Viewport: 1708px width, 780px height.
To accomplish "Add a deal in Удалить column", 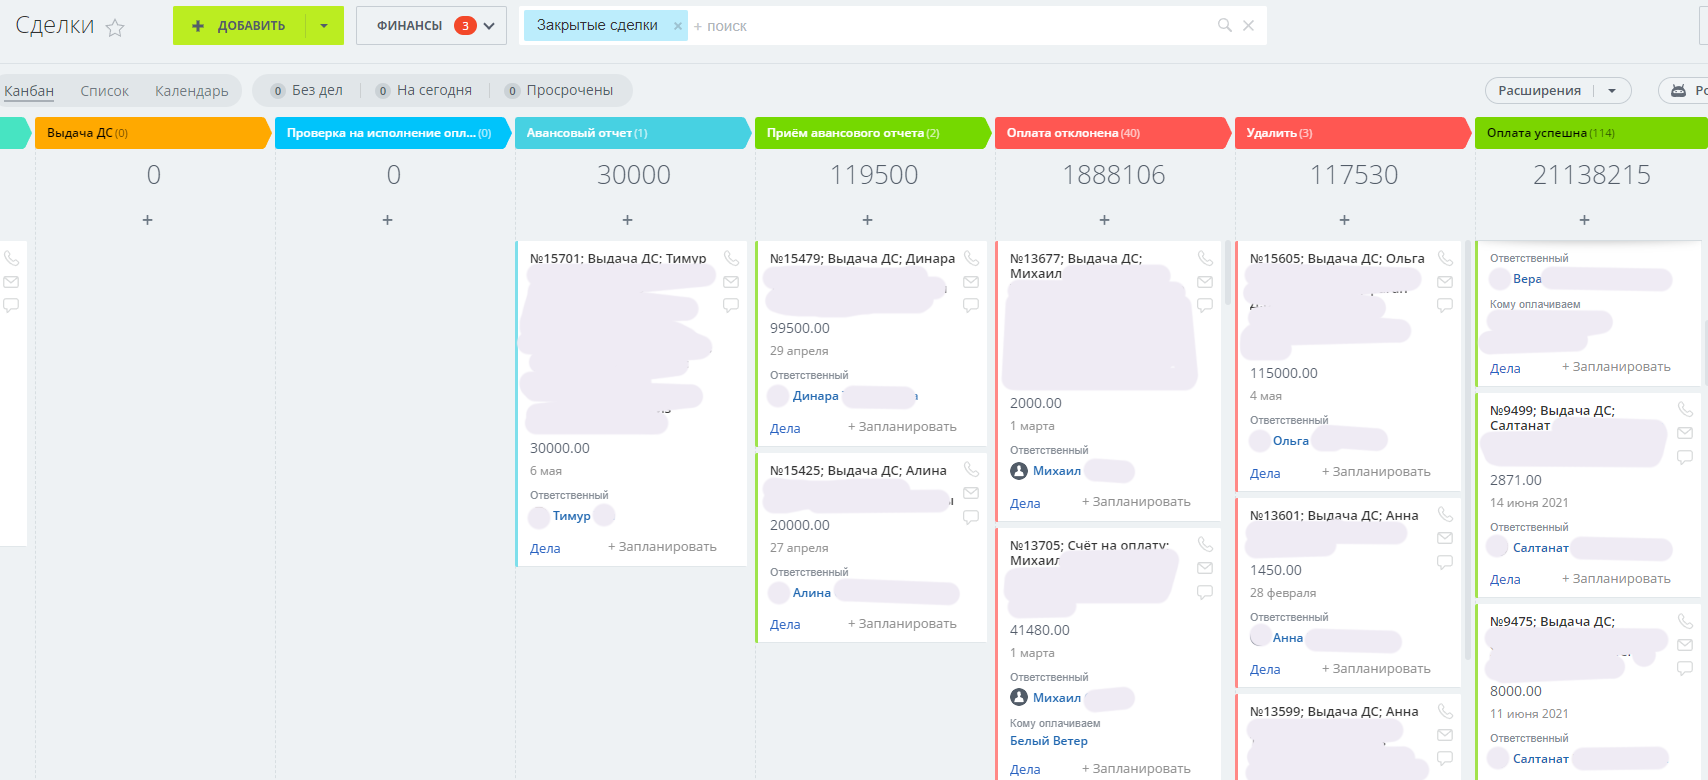I will coord(1344,220).
